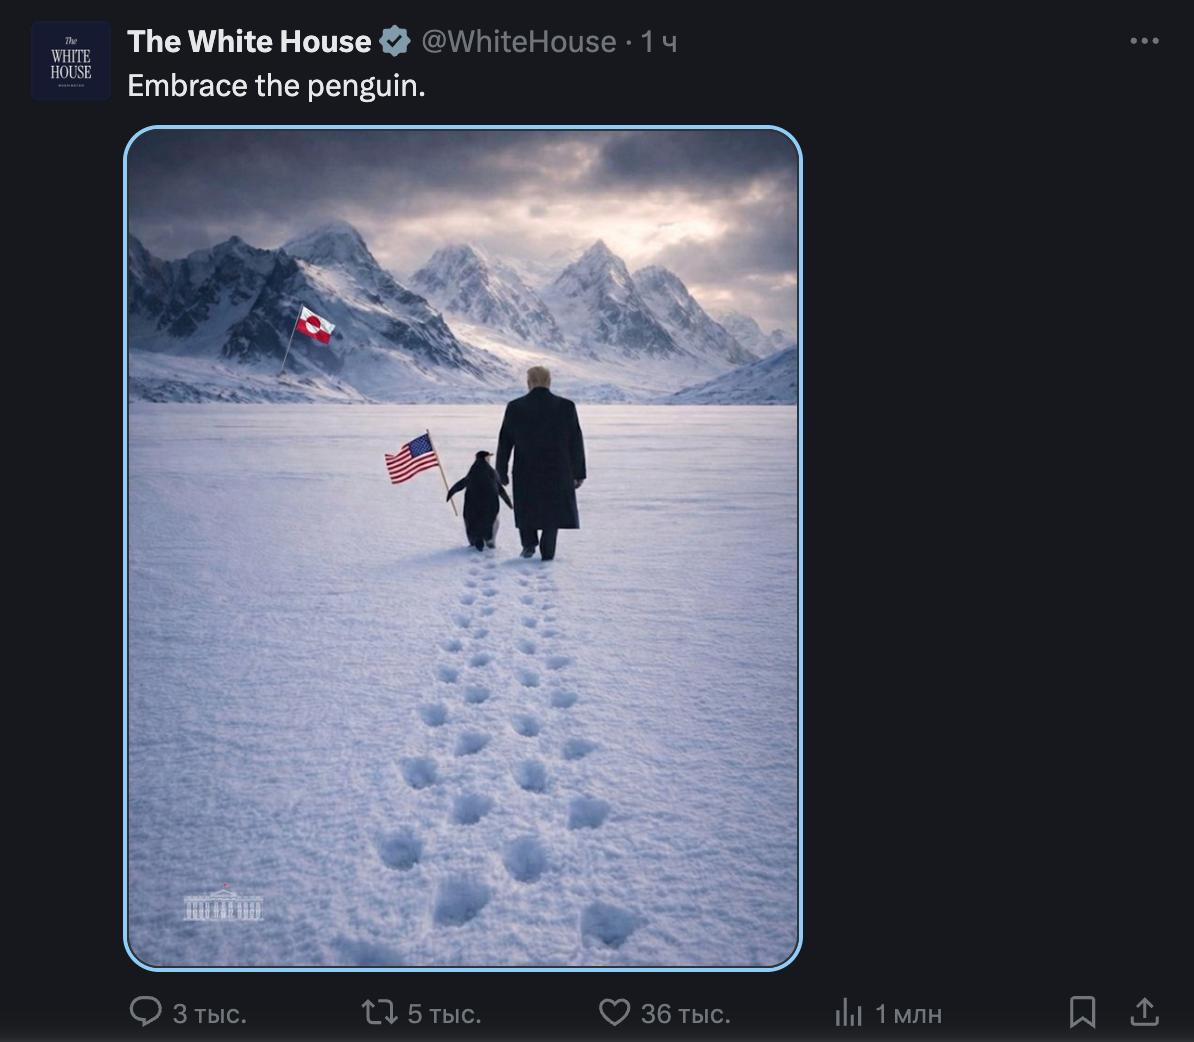View analytics via the bar chart icon
This screenshot has width=1194, height=1042.
(848, 1013)
